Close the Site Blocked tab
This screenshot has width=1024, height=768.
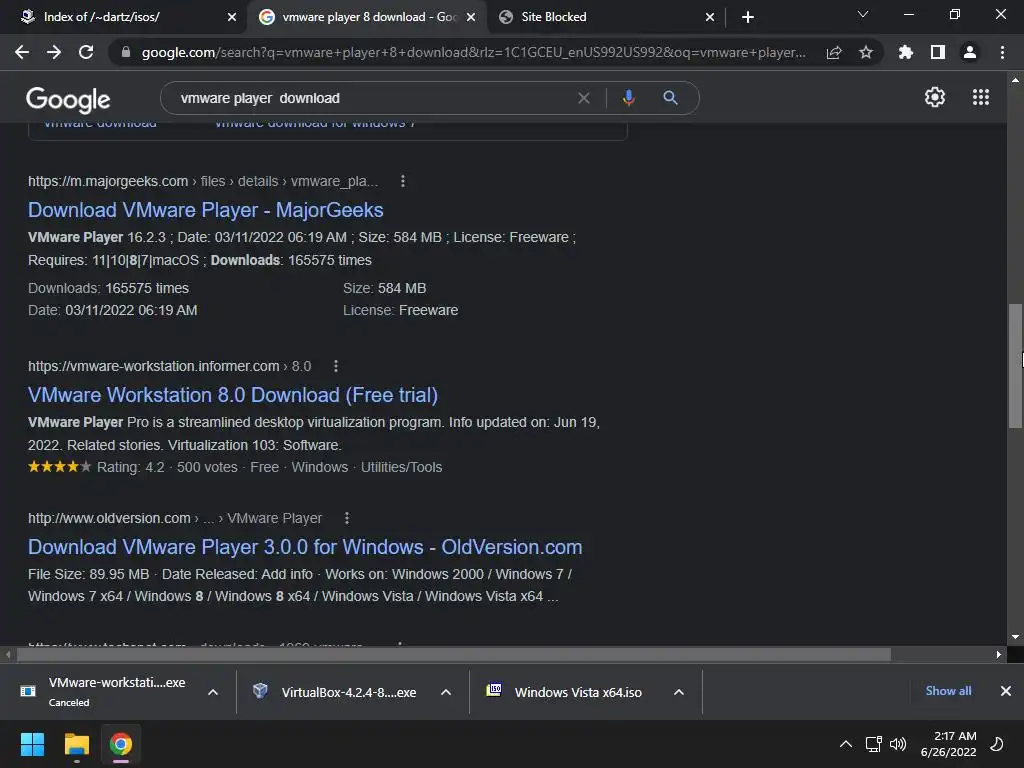click(710, 17)
